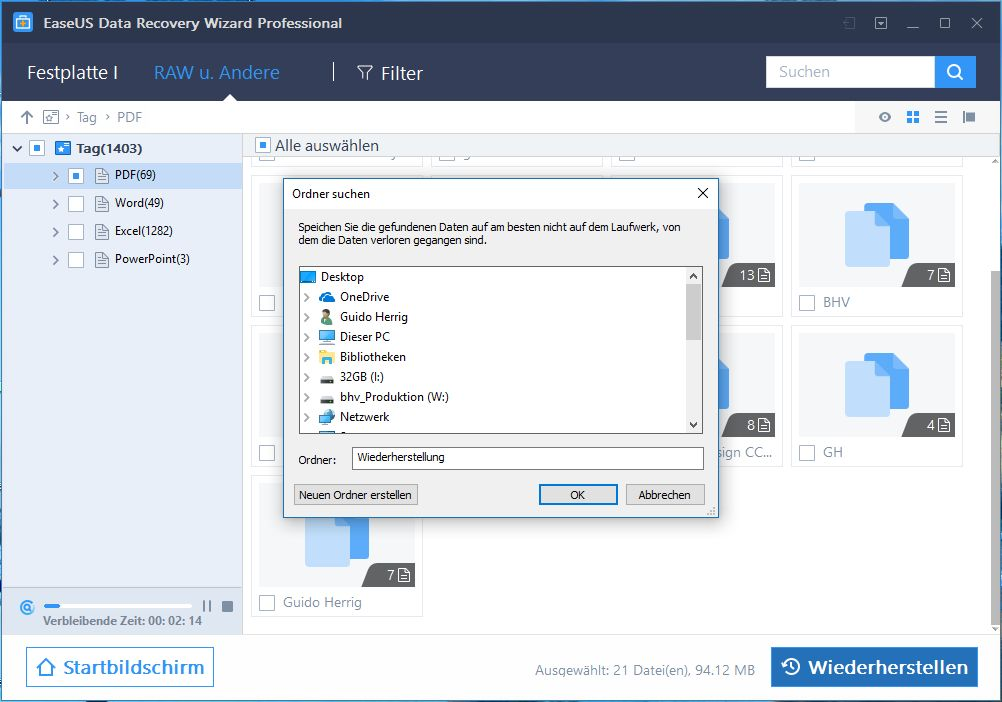The height and width of the screenshot is (702, 1002).
Task: Click the Suchen search field
Action: (851, 72)
